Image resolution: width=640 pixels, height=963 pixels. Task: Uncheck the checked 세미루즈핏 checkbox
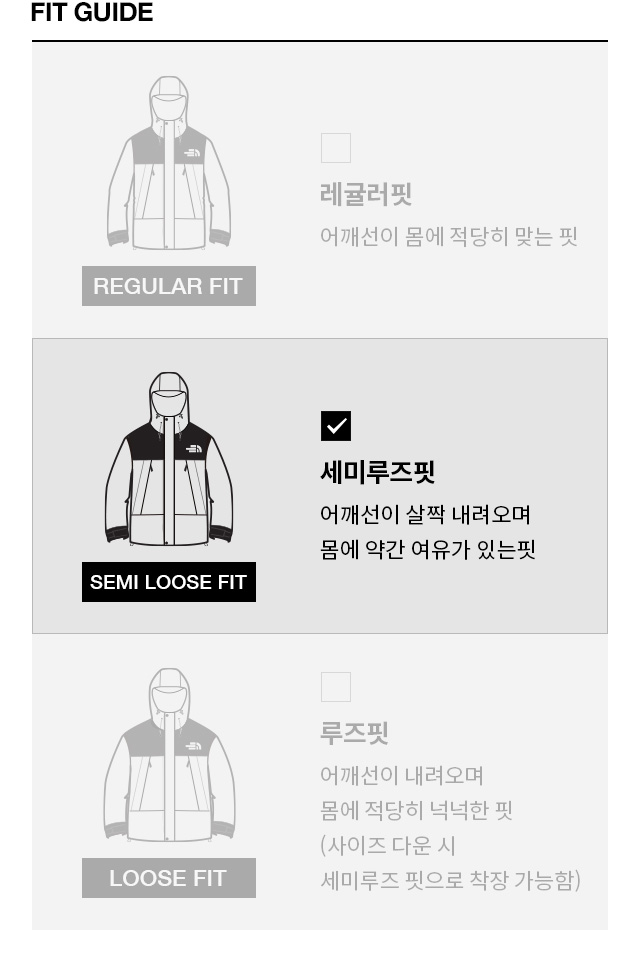[x=336, y=426]
